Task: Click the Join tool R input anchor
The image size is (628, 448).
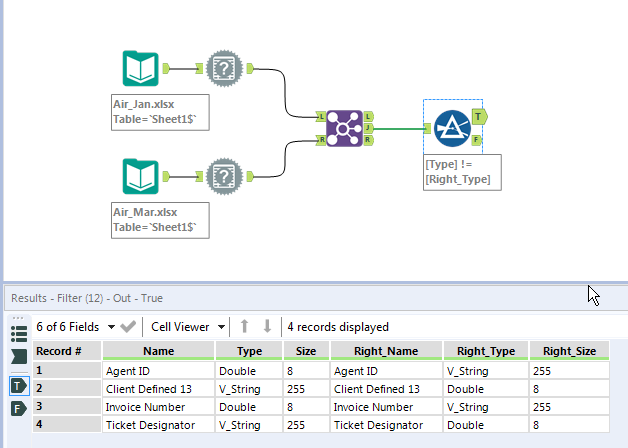Action: pos(321,140)
